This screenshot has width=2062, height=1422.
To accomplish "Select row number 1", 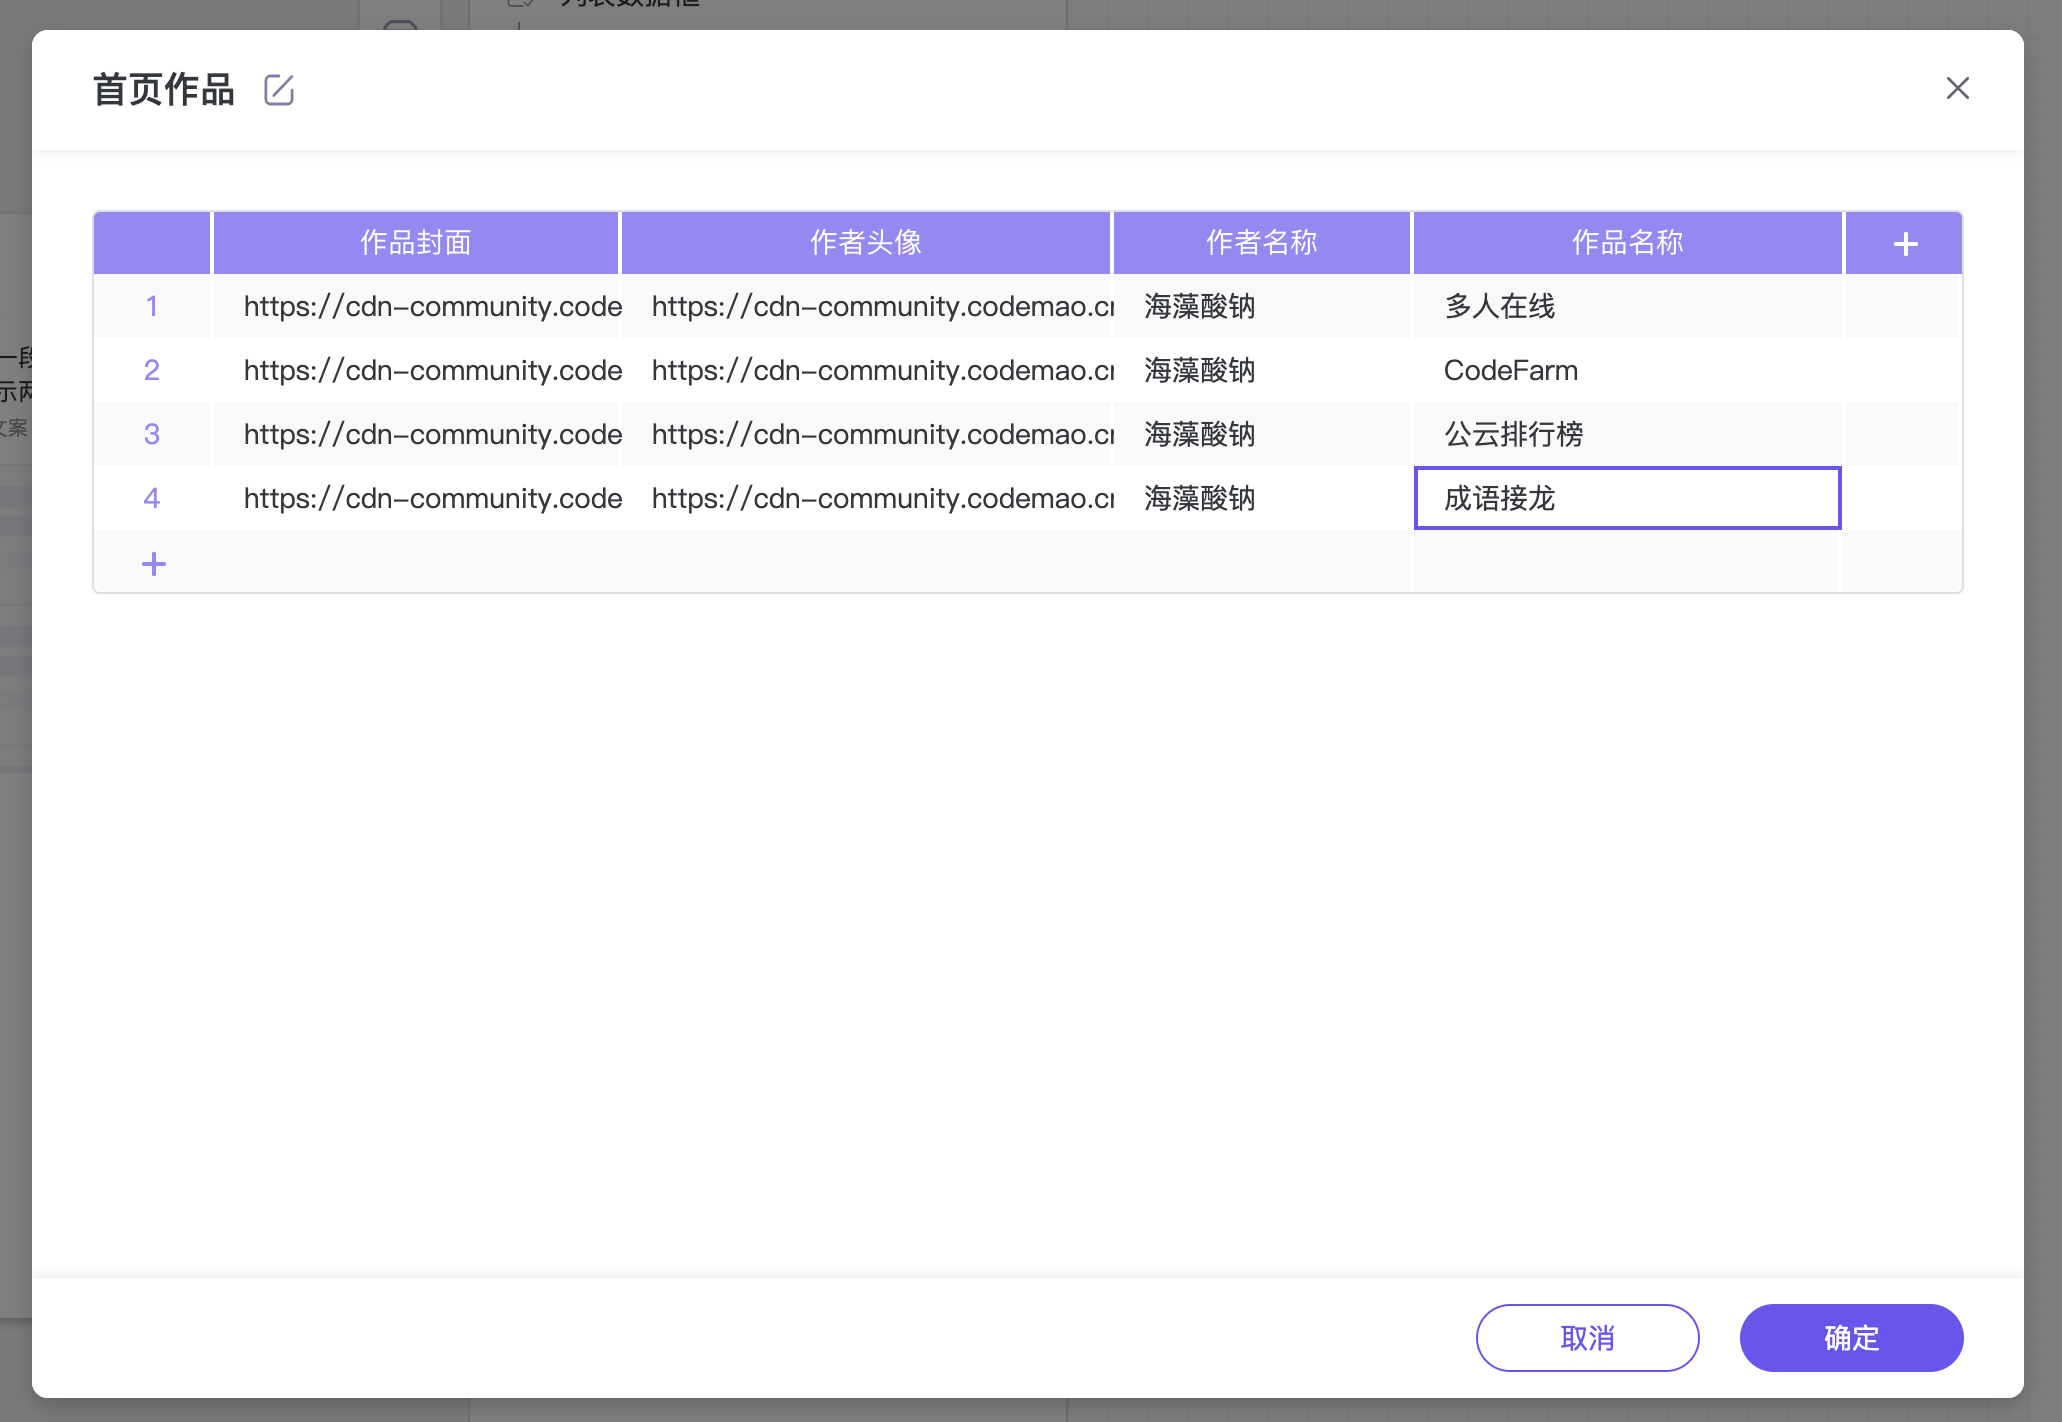I will pyautogui.click(x=152, y=306).
